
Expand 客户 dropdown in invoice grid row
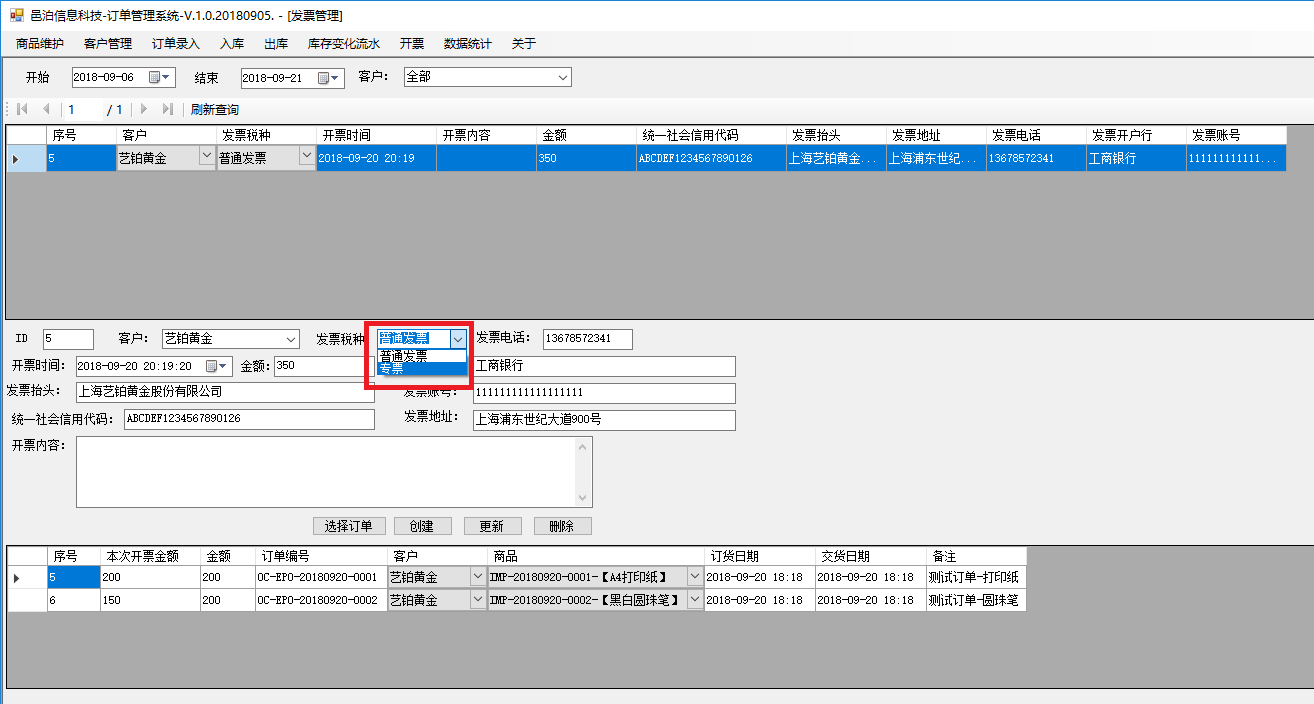207,157
